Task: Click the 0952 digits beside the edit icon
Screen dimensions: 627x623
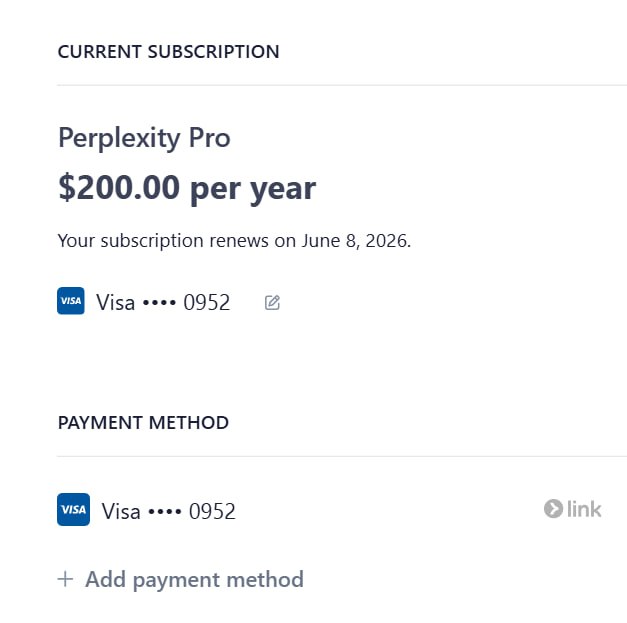Action: (207, 302)
